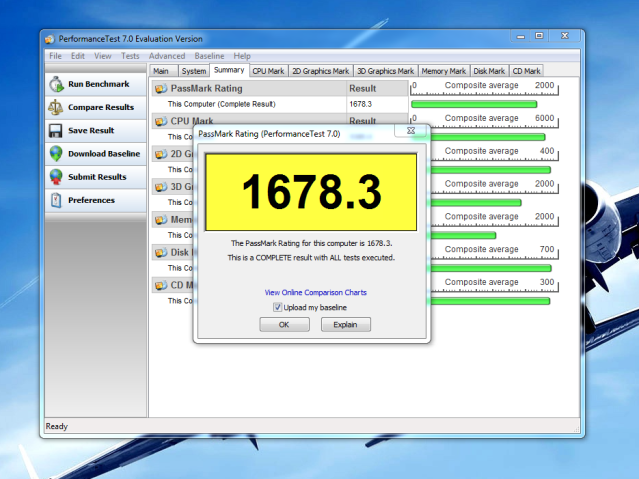Click the green bar under Composite average 700
This screenshot has height=479, width=639.
(491, 268)
